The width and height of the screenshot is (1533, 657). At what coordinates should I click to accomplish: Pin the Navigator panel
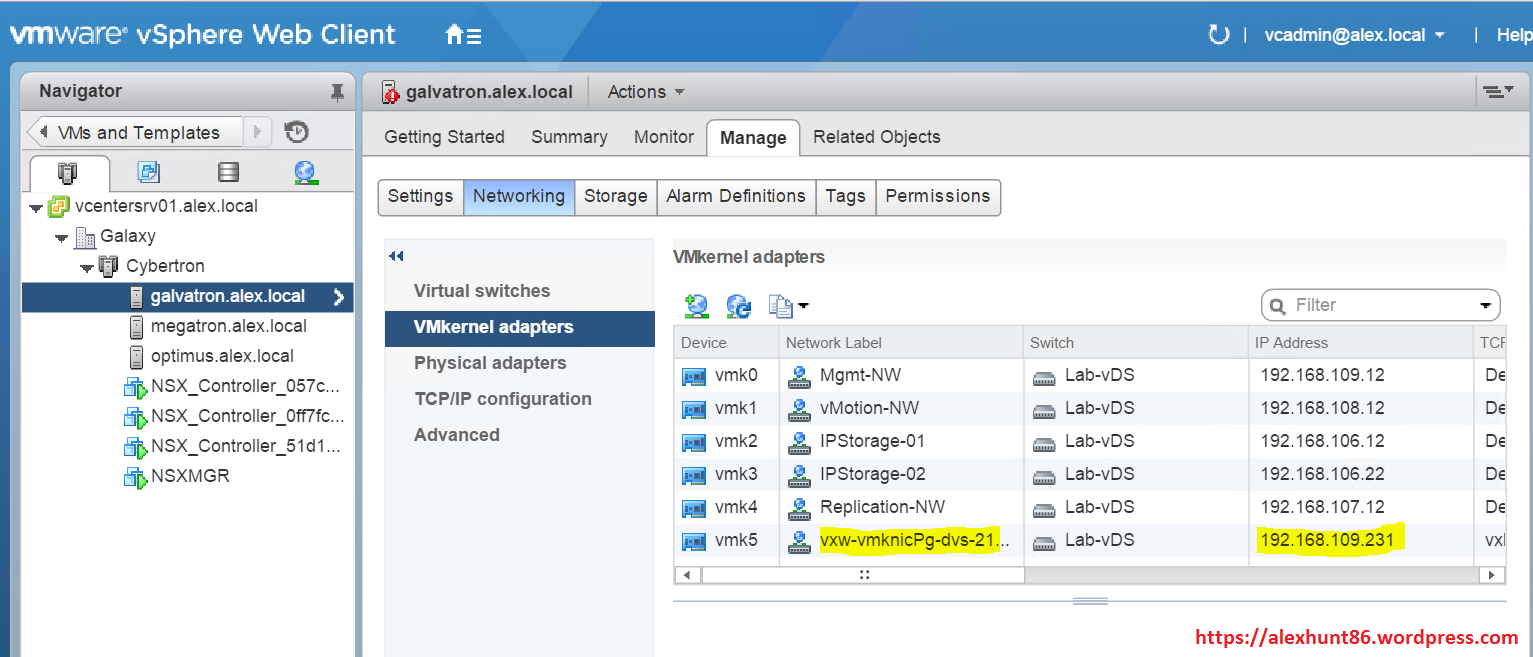tap(337, 92)
